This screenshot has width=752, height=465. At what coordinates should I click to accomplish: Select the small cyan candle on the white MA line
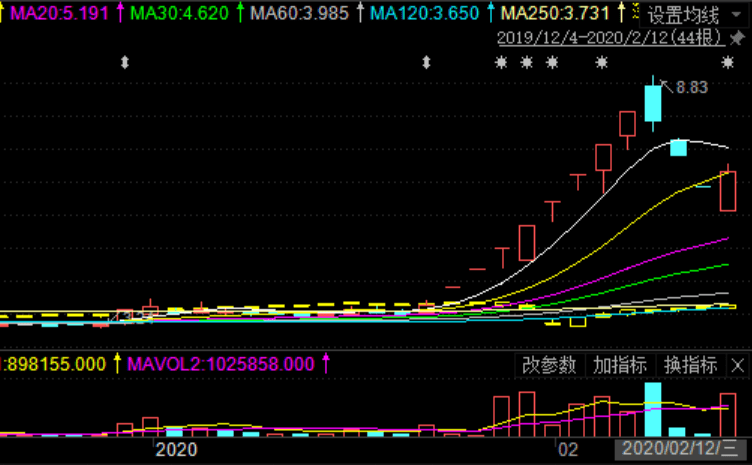tap(678, 147)
